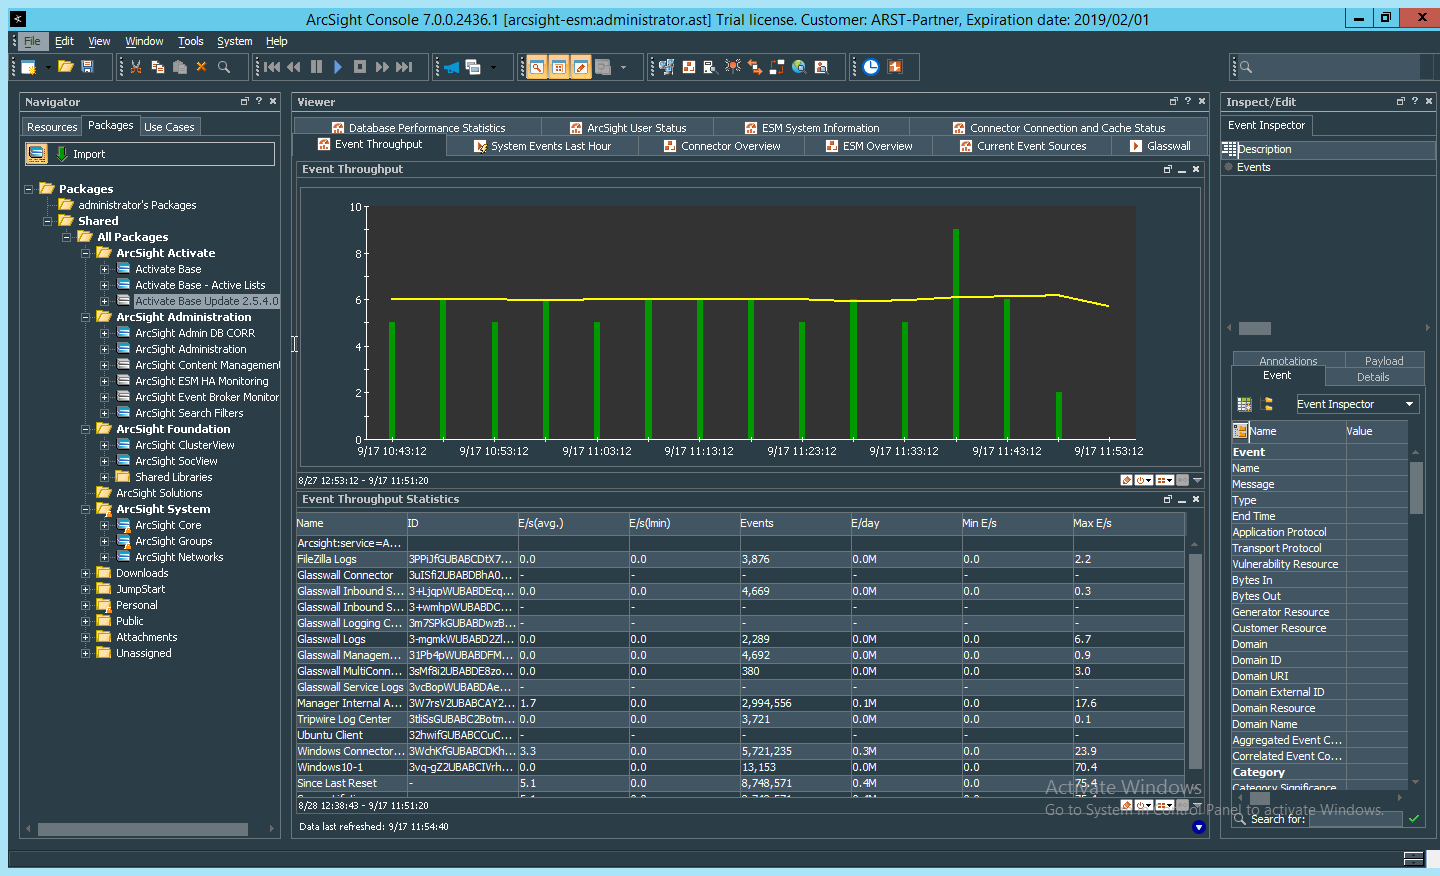Screen dimensions: 1440x876
Task: Click the blue megaphone toolbar icon
Action: (452, 67)
